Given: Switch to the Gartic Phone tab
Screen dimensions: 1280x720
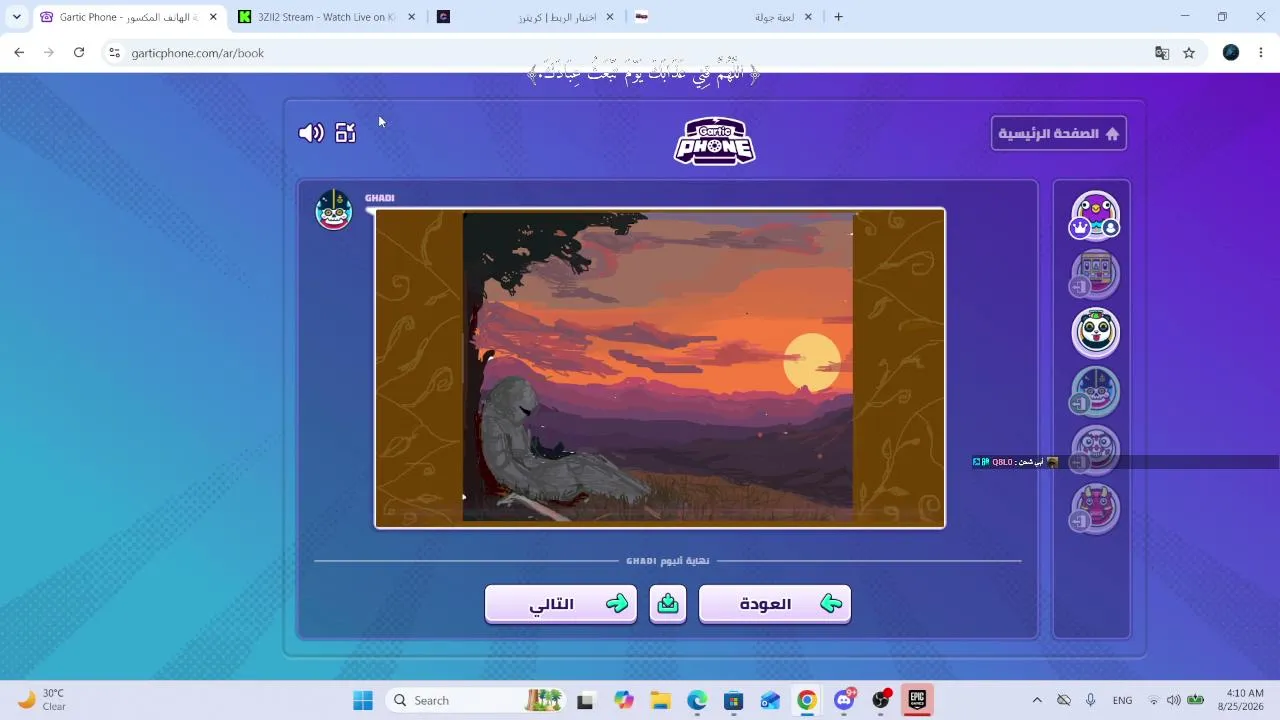Looking at the screenshot, I should [128, 17].
